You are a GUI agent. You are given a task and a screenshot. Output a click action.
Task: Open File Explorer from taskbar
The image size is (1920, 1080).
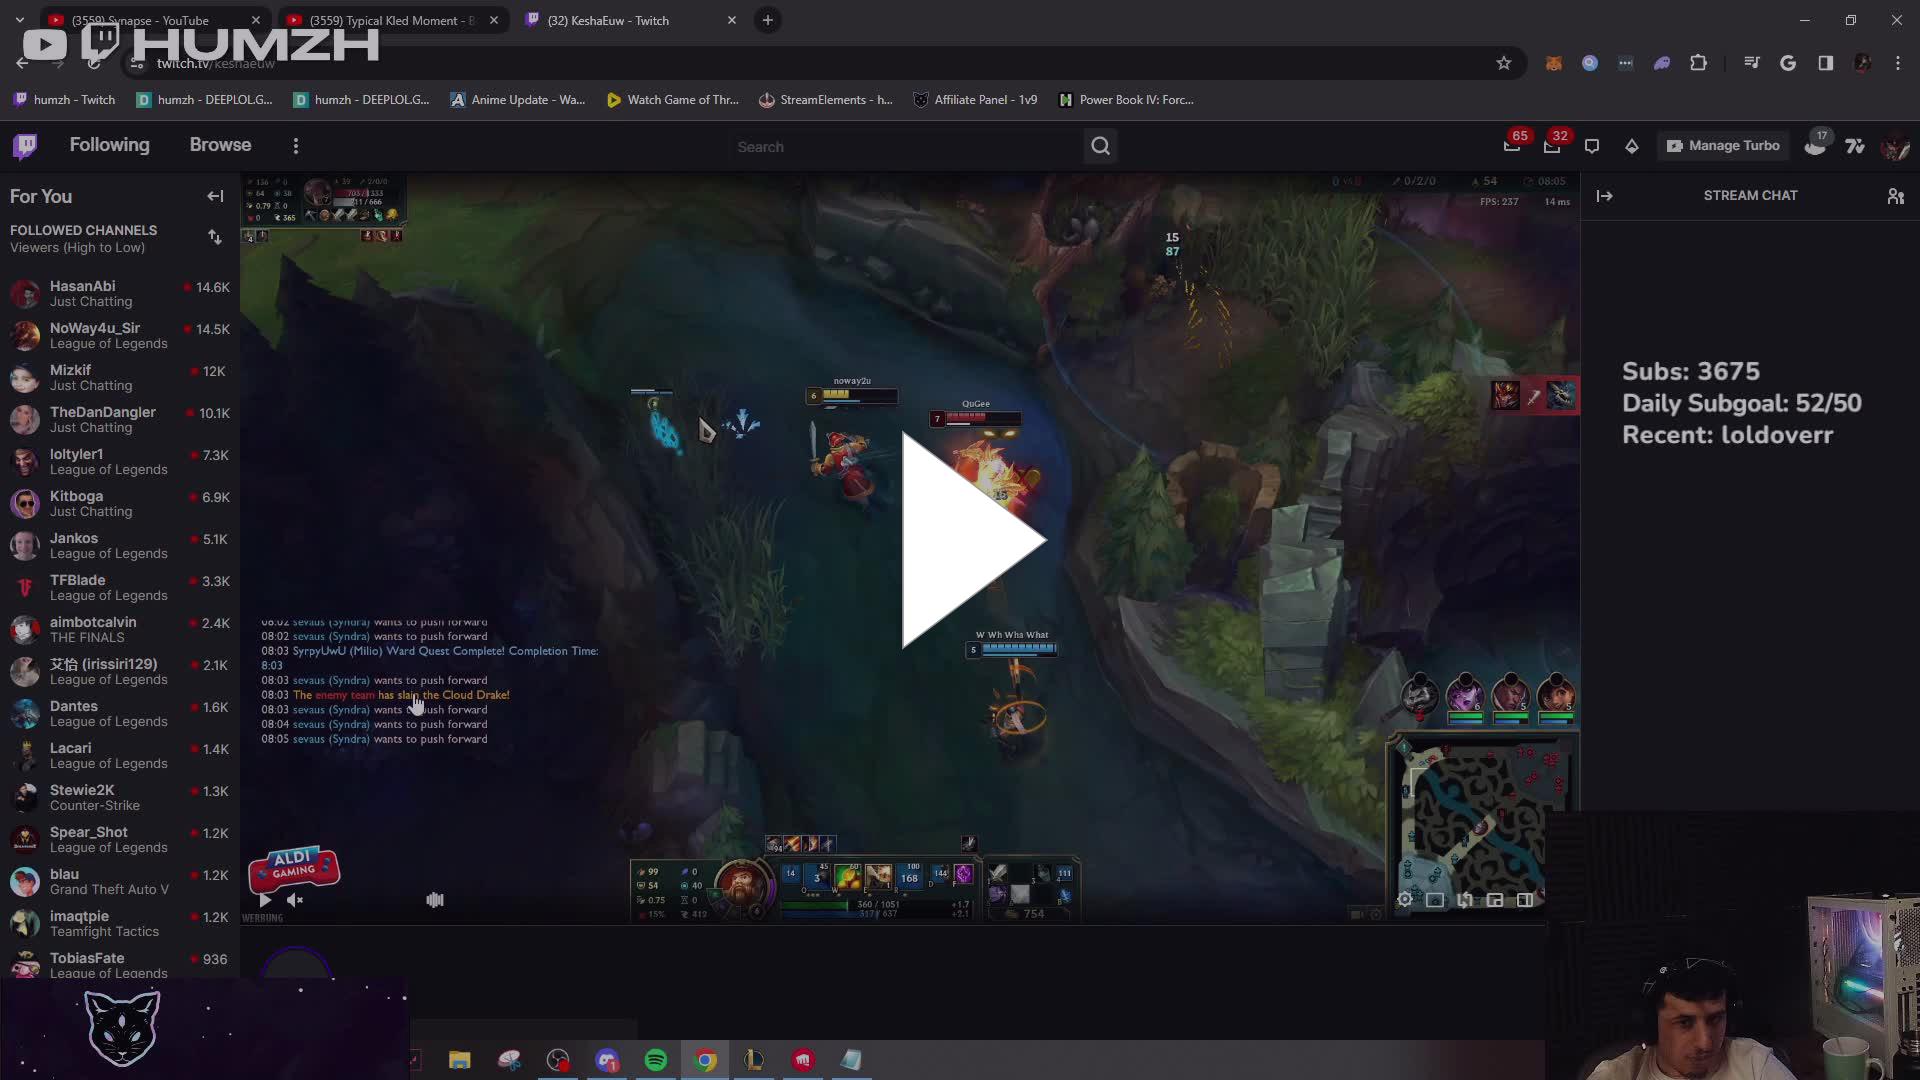click(x=459, y=1060)
